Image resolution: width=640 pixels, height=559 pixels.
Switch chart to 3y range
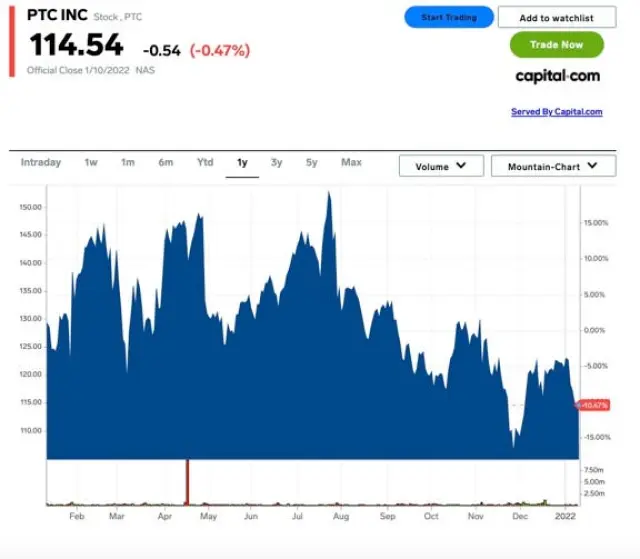277,163
